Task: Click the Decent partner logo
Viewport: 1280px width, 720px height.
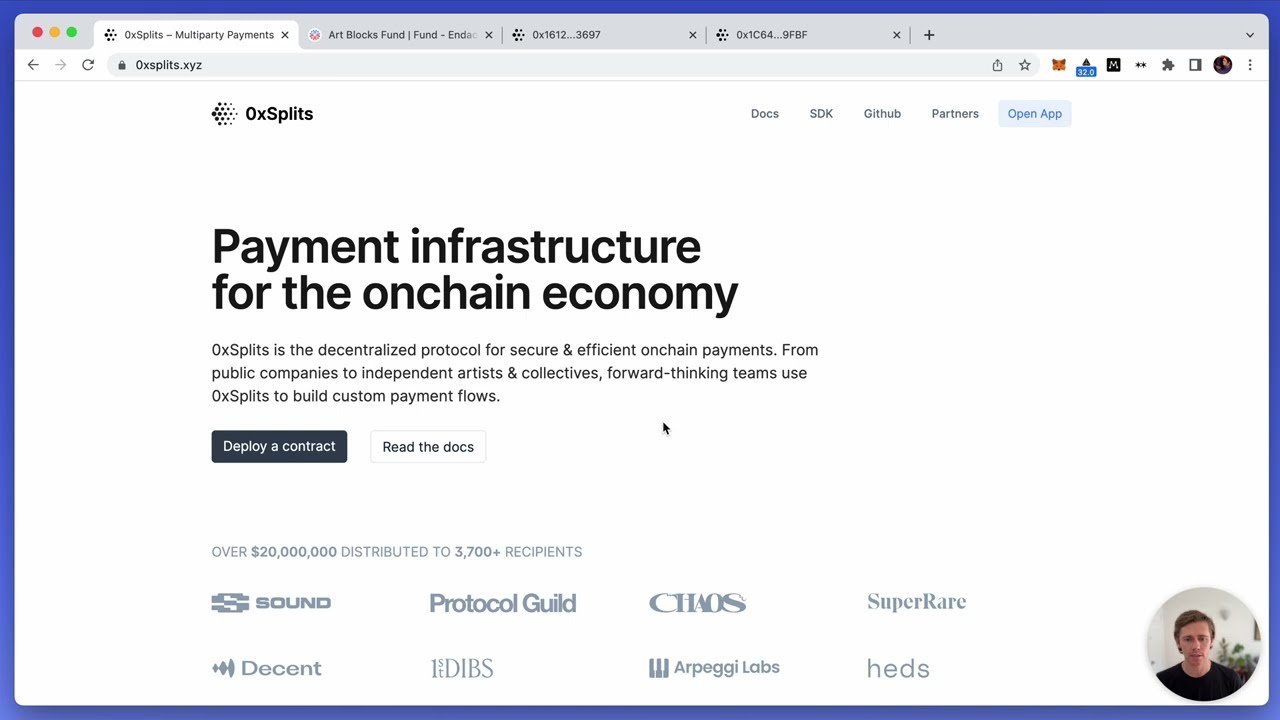Action: coord(267,668)
